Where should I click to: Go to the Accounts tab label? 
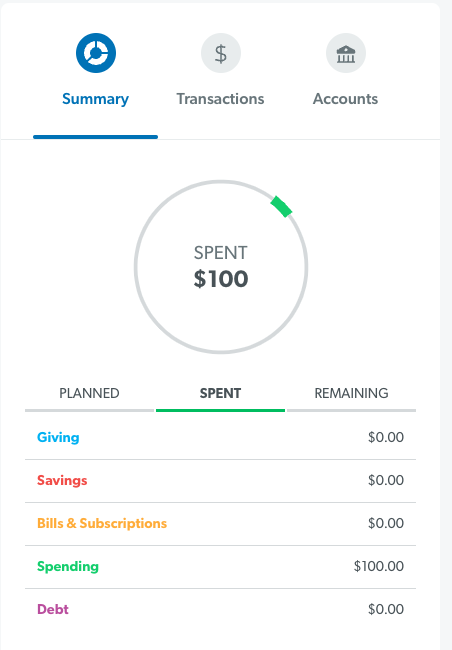pyautogui.click(x=345, y=99)
